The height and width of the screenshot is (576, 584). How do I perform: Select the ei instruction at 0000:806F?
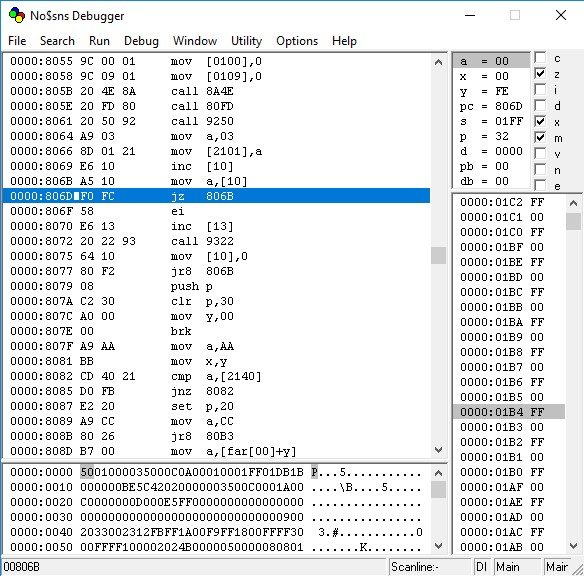pos(216,211)
